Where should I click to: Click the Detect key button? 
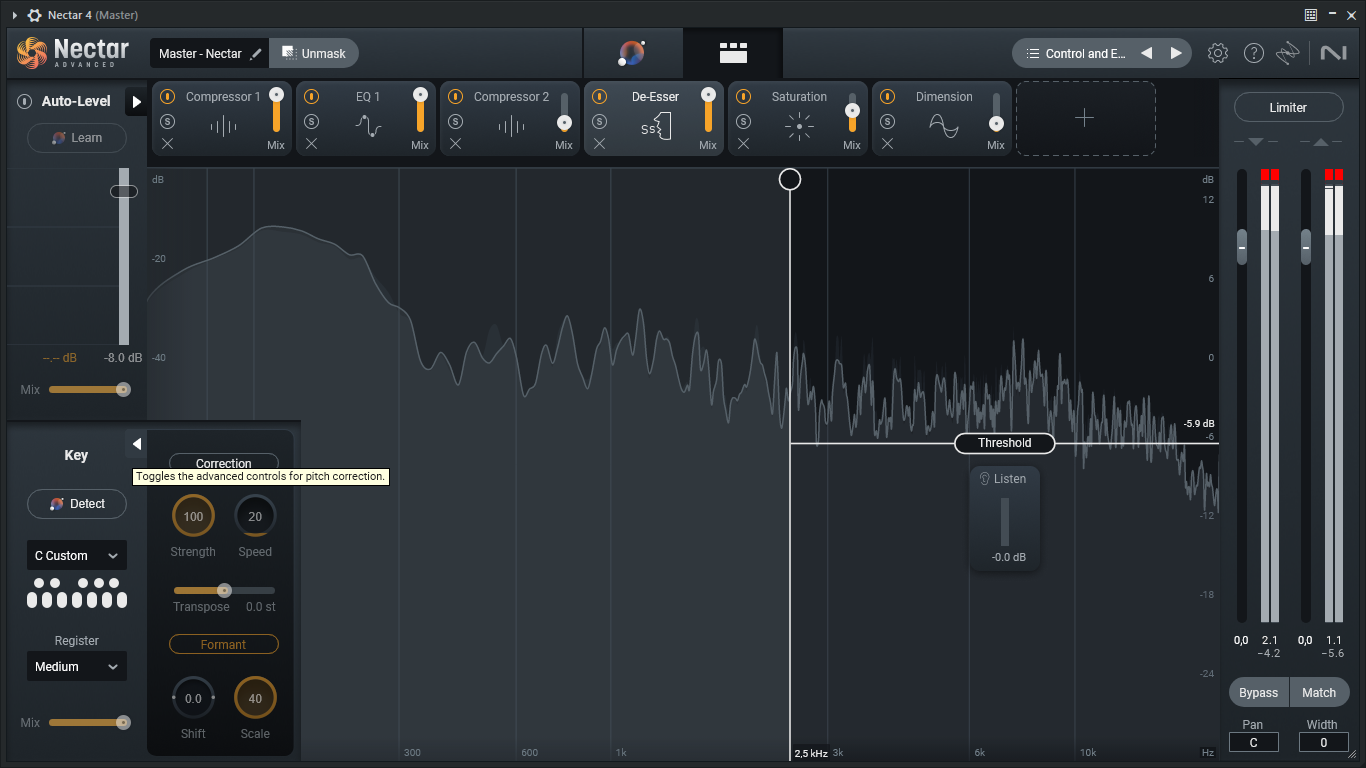(x=77, y=504)
